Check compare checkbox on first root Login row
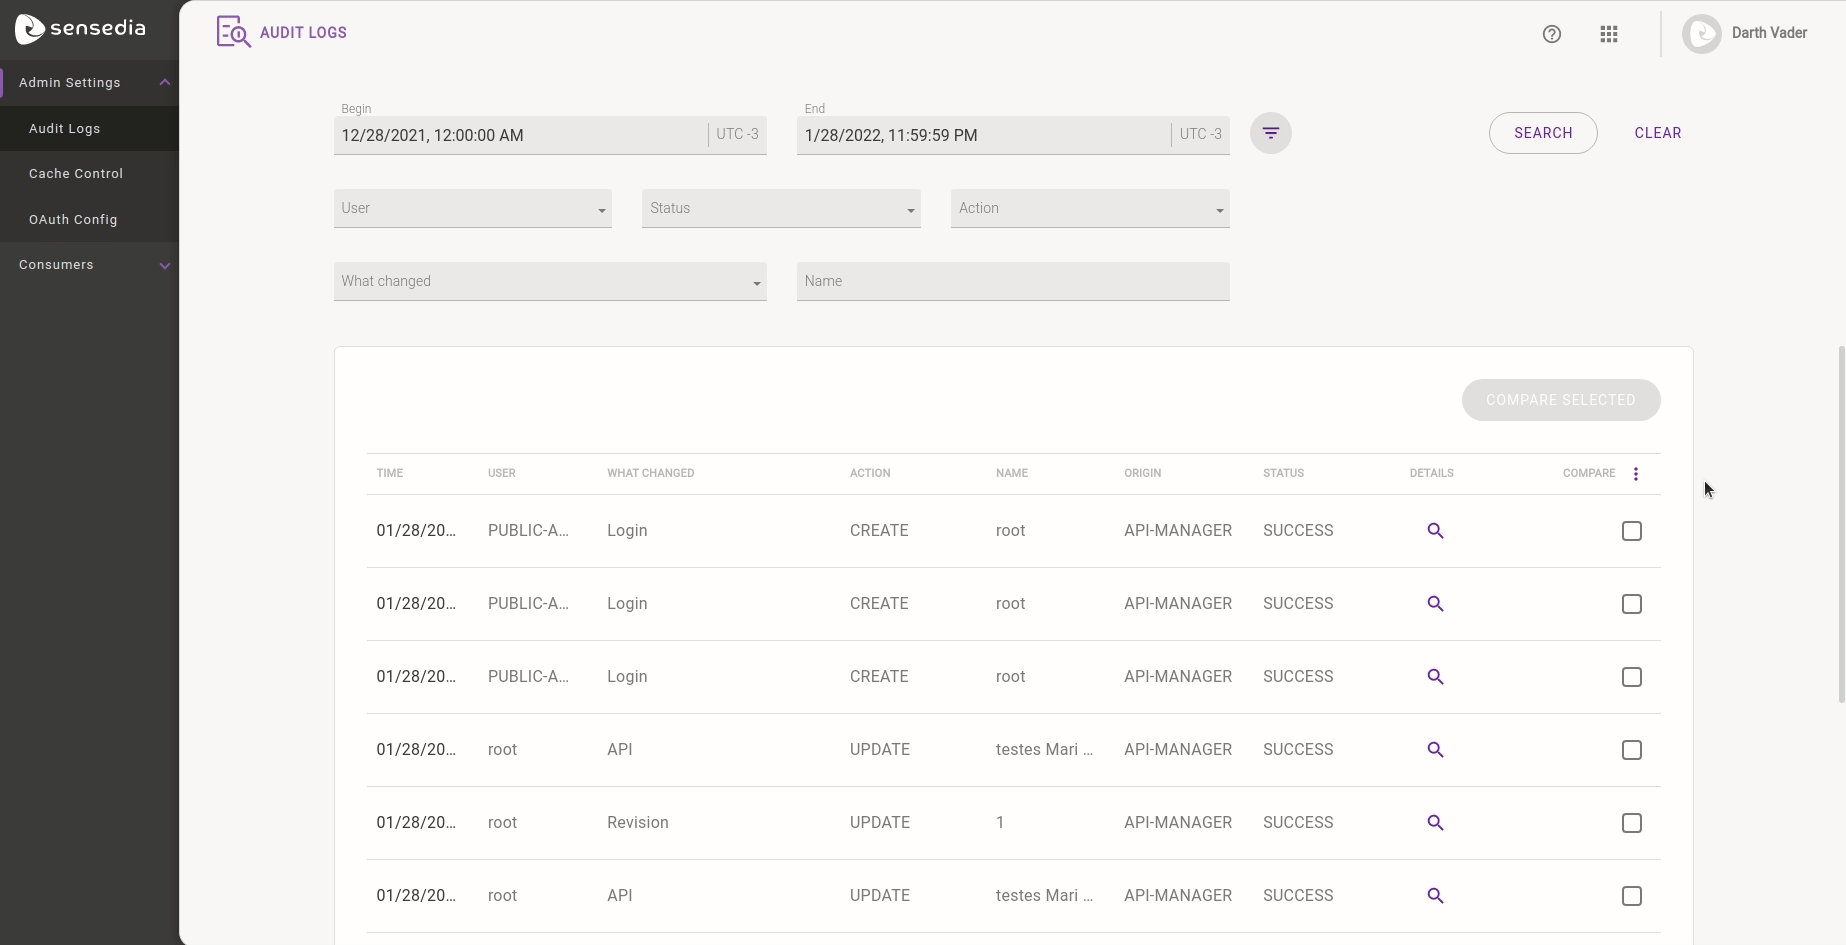Viewport: 1846px width, 945px height. tap(1632, 531)
